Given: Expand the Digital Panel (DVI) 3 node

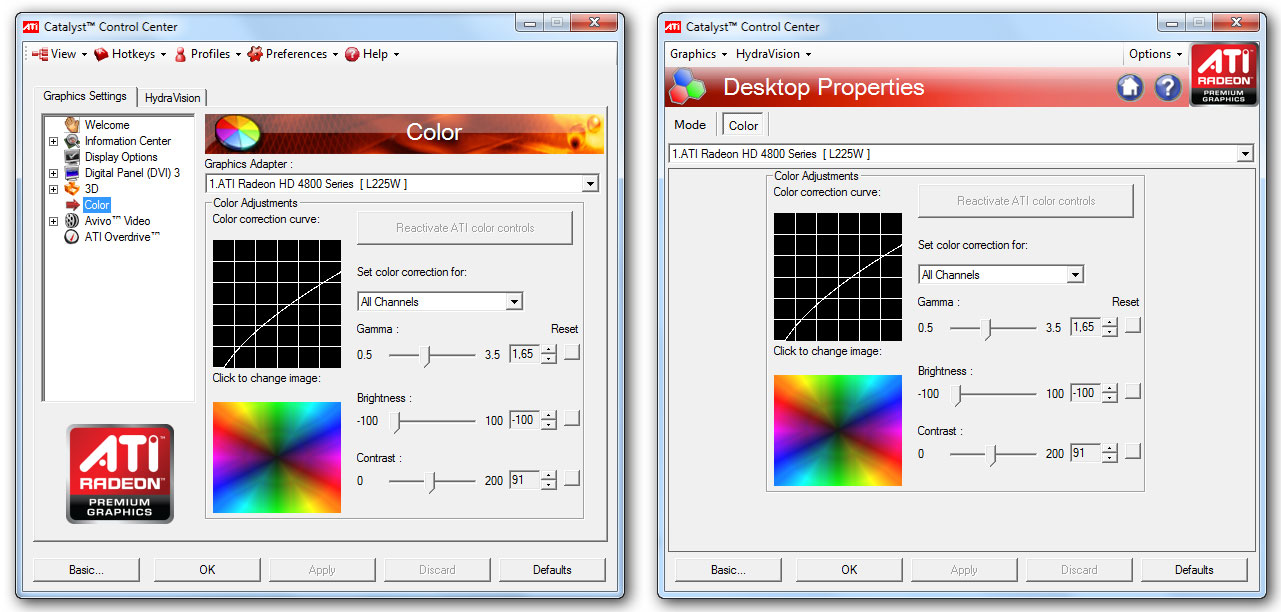Looking at the screenshot, I should 54,173.
